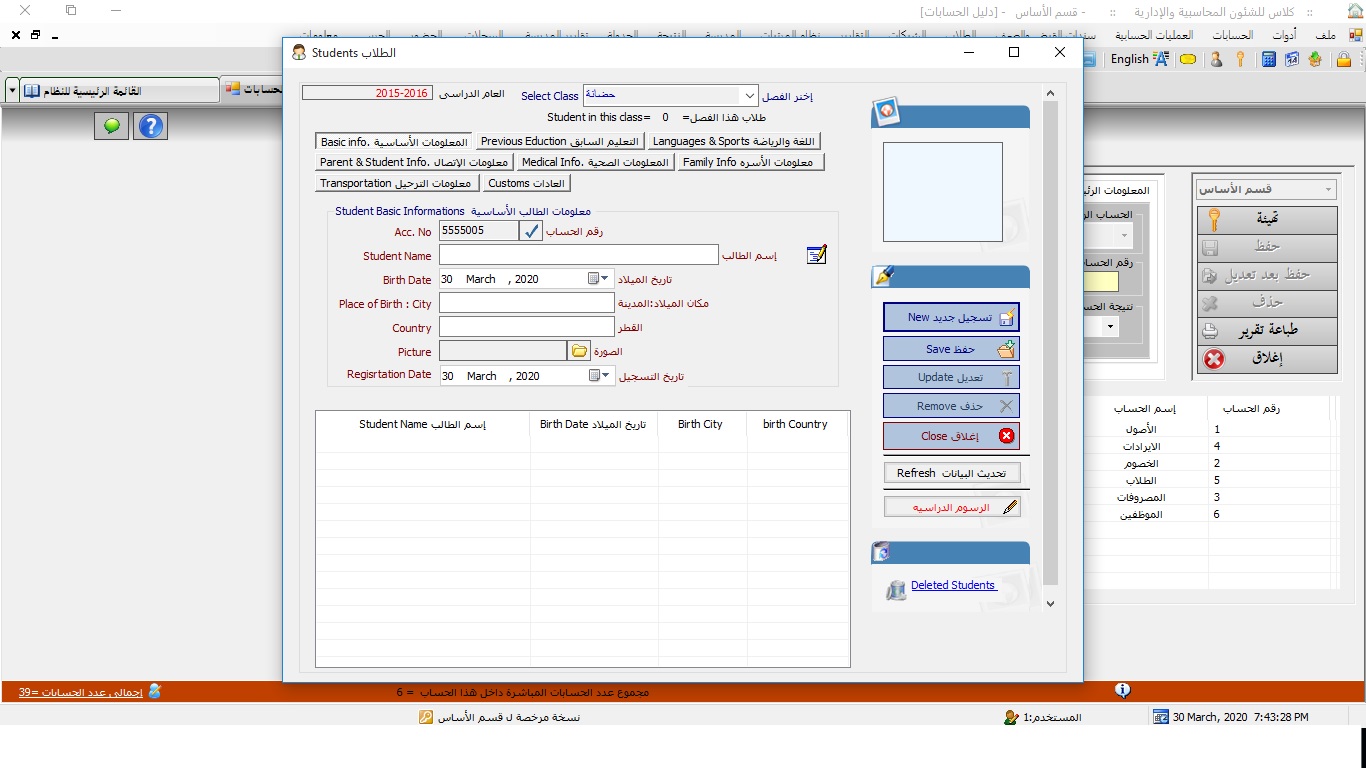Click the red Close button in Students window

tap(951, 436)
